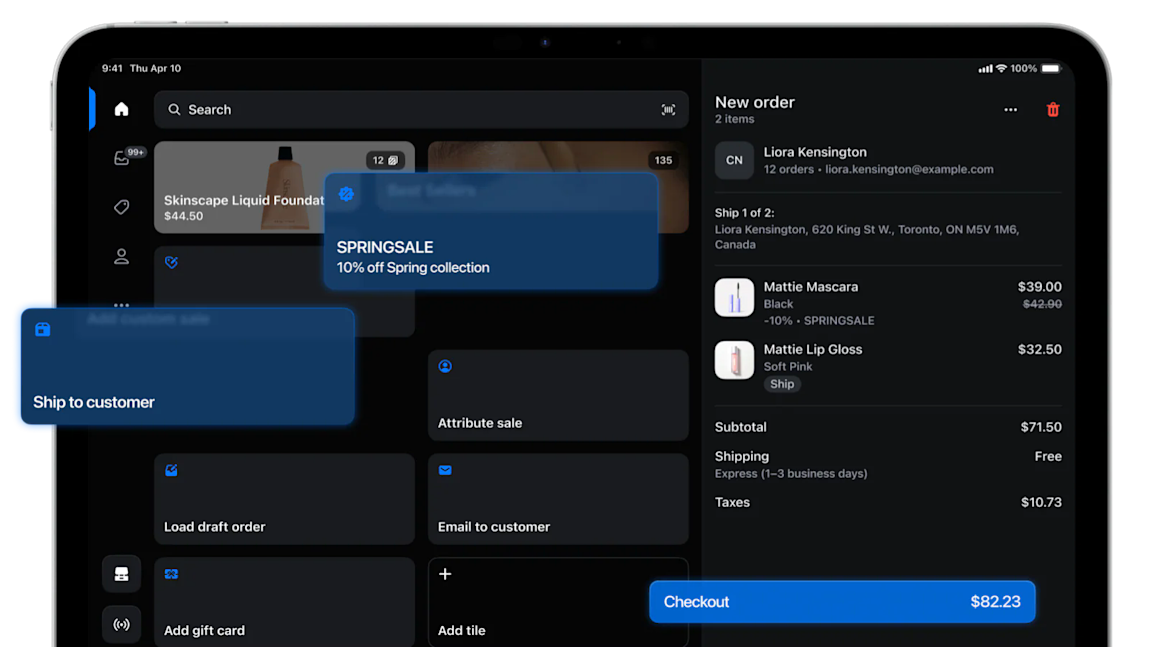The height and width of the screenshot is (647, 1150).
Task: Click the $39.00 mascara price
Action: coord(1039,287)
